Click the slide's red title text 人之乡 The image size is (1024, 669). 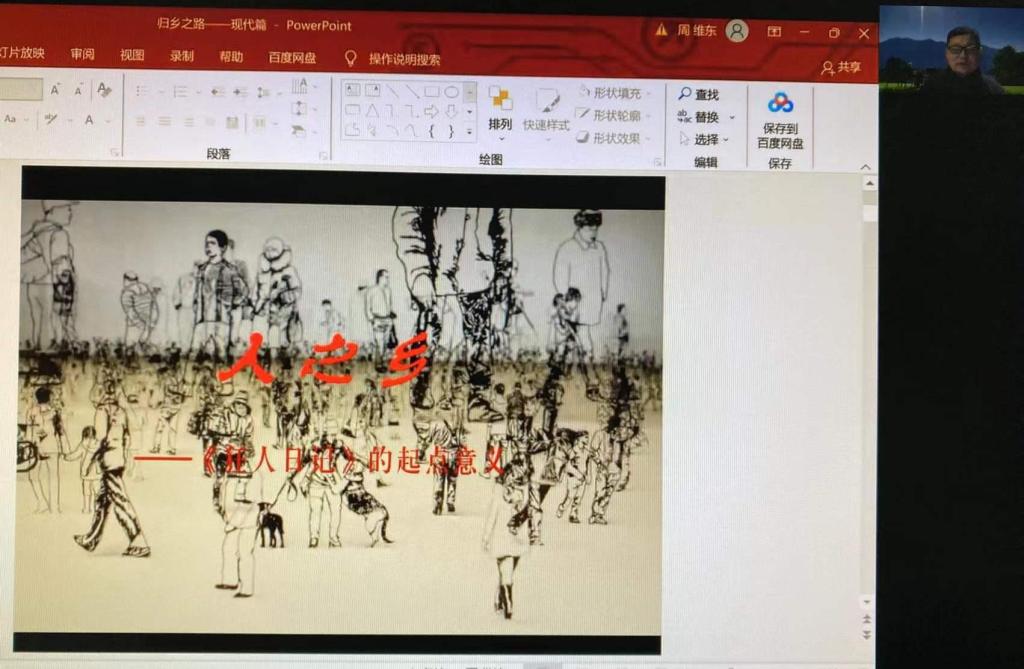tap(323, 362)
